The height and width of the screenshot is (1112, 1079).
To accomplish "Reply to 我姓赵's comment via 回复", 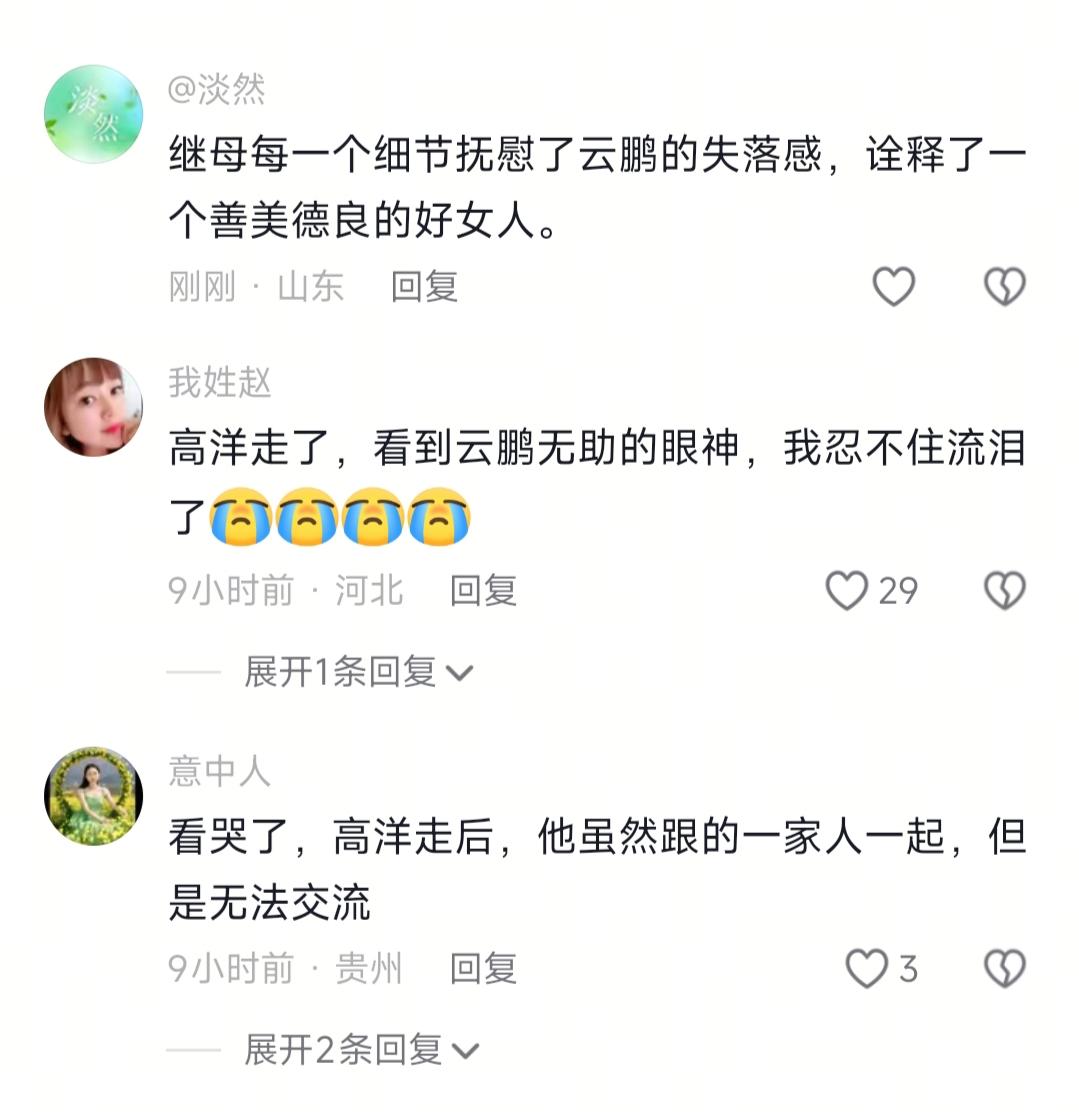I will (x=483, y=591).
